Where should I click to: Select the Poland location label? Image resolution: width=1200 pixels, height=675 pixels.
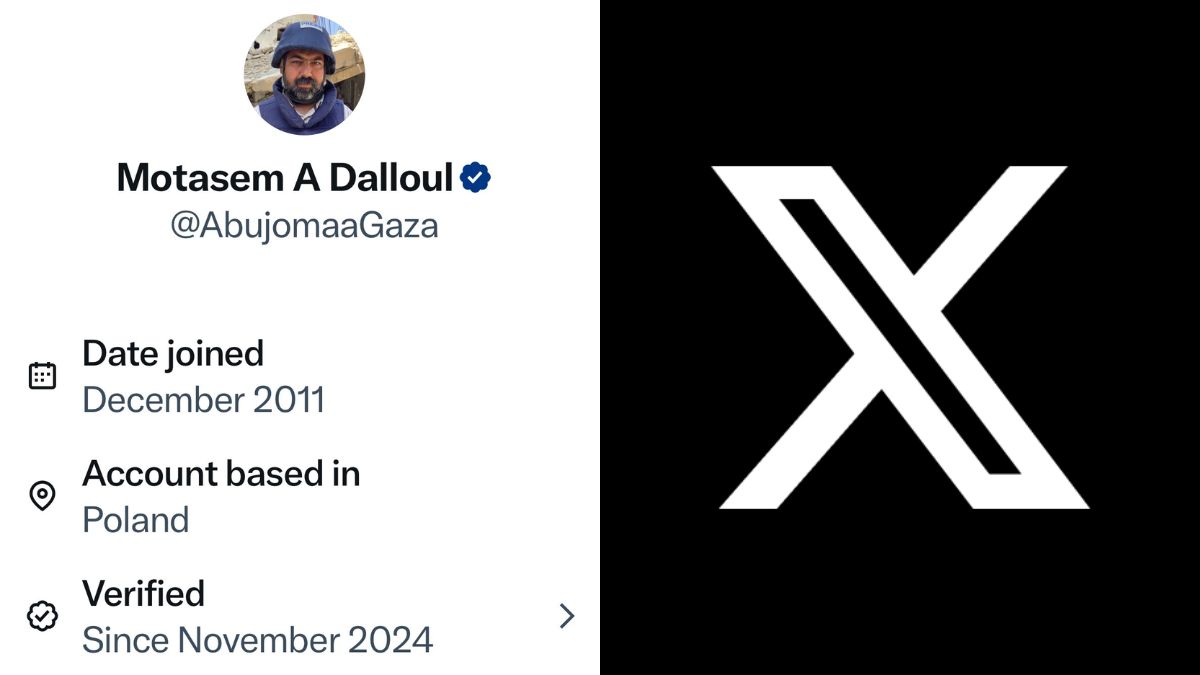click(137, 519)
